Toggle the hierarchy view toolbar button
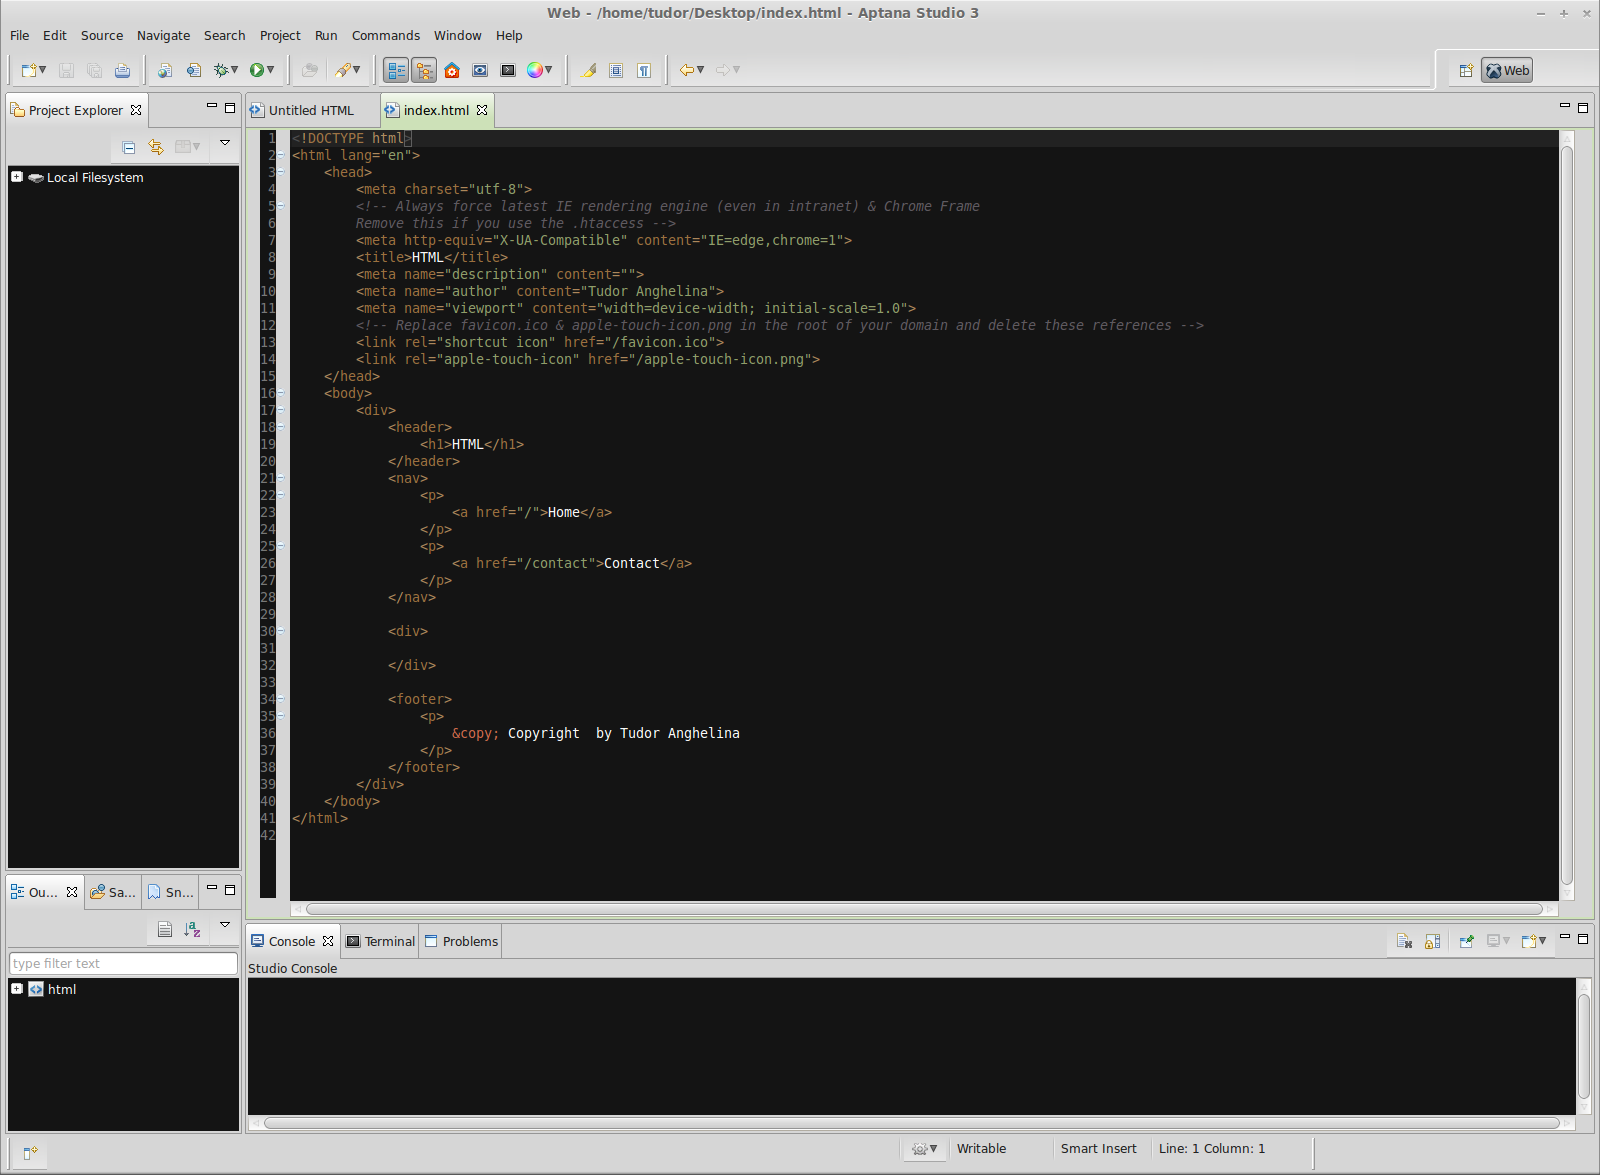 (x=424, y=70)
